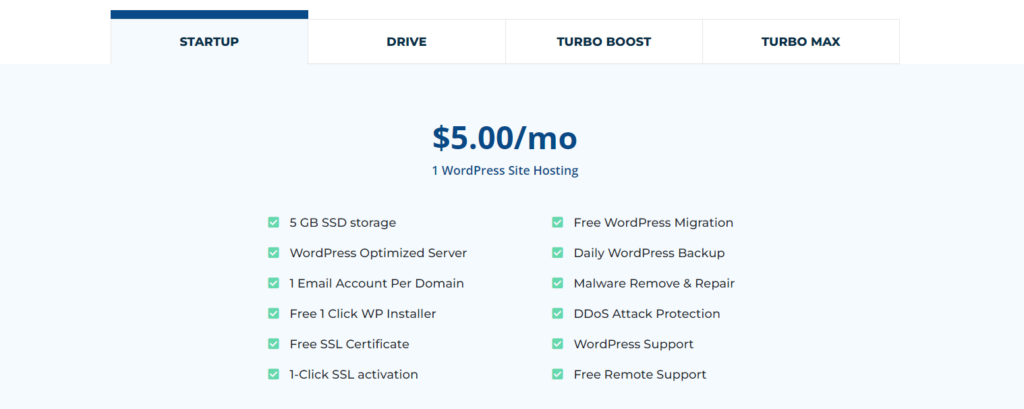Screen dimensions: 1024x409
Task: Click checkmark icon beside WordPress Optimized Server
Action: (x=274, y=253)
